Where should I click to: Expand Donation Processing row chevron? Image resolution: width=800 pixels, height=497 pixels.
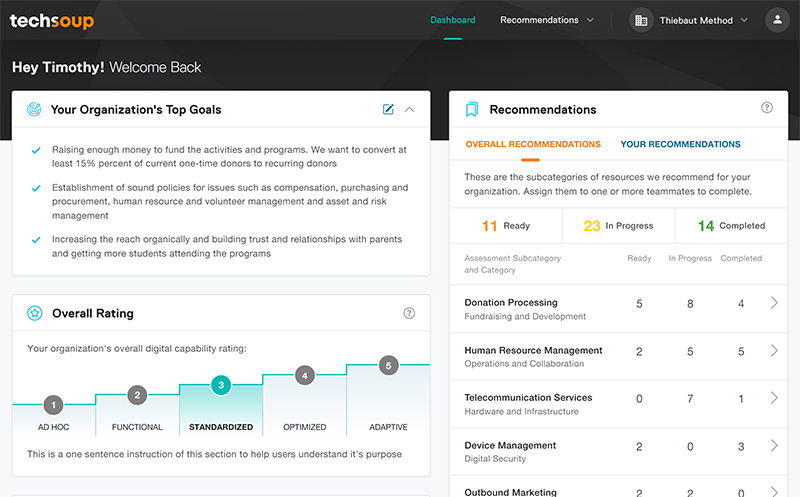click(774, 303)
